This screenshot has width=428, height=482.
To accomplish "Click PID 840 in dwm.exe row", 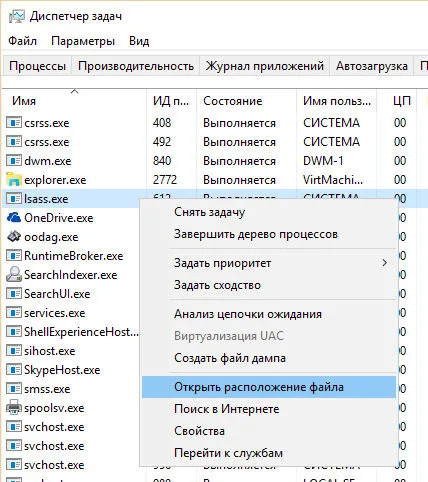I will [x=162, y=161].
